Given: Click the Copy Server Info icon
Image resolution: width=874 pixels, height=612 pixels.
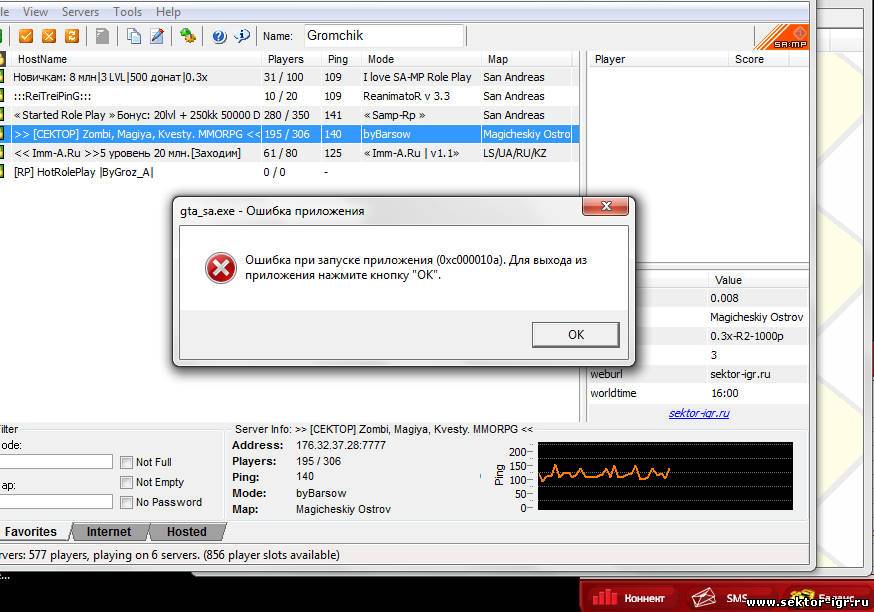Looking at the screenshot, I should (x=134, y=36).
